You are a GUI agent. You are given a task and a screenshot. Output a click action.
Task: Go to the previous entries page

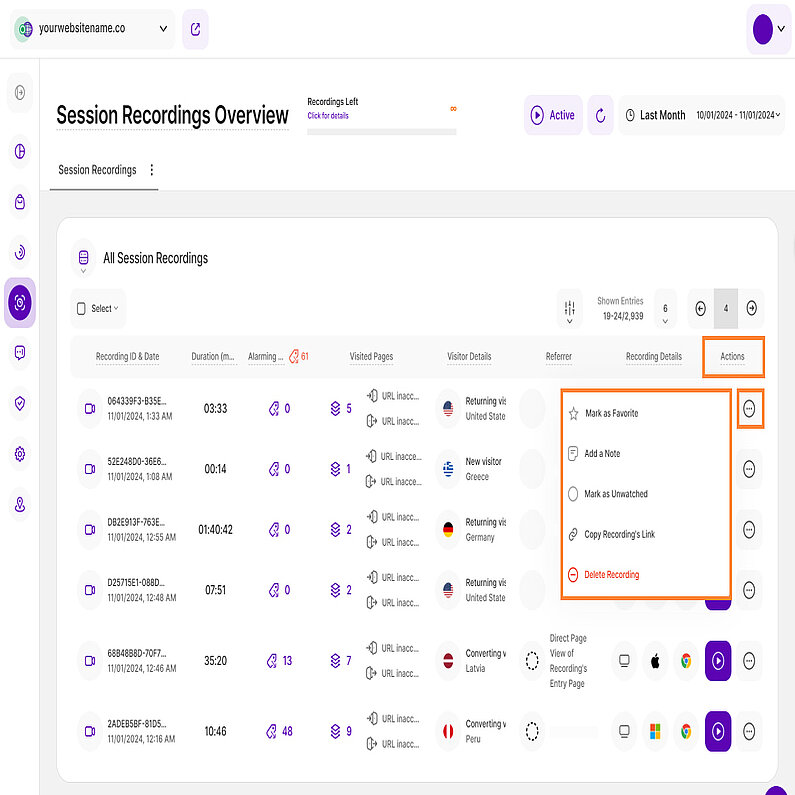click(x=700, y=309)
